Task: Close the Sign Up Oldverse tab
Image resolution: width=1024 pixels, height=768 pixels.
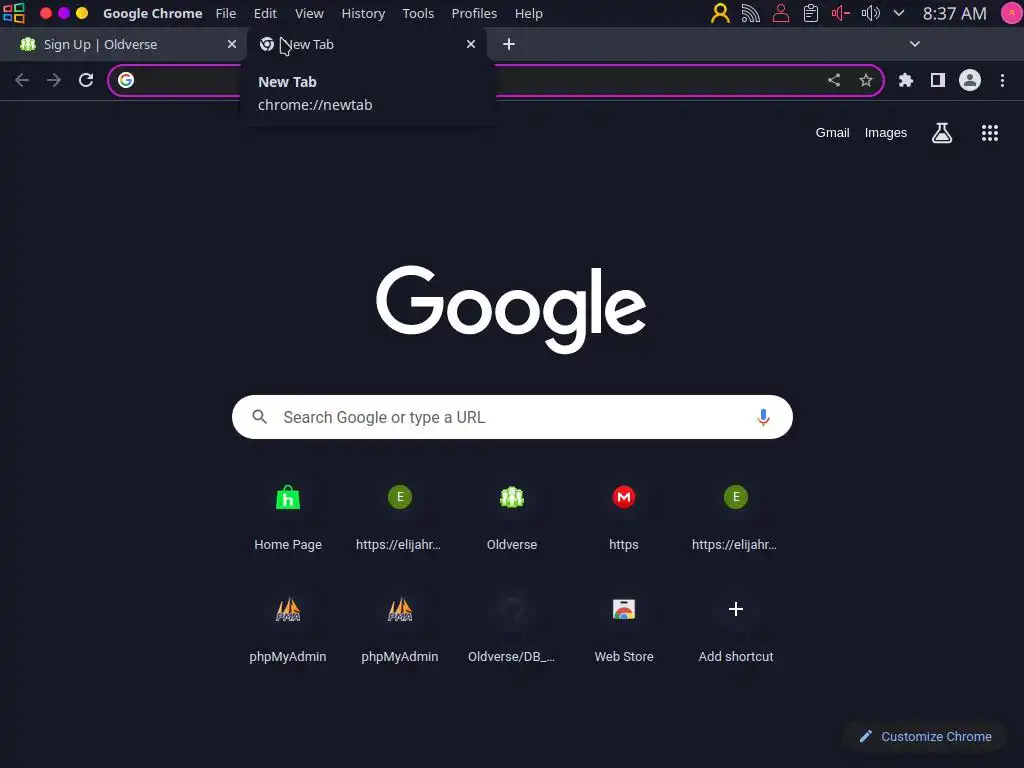Action: click(x=232, y=44)
